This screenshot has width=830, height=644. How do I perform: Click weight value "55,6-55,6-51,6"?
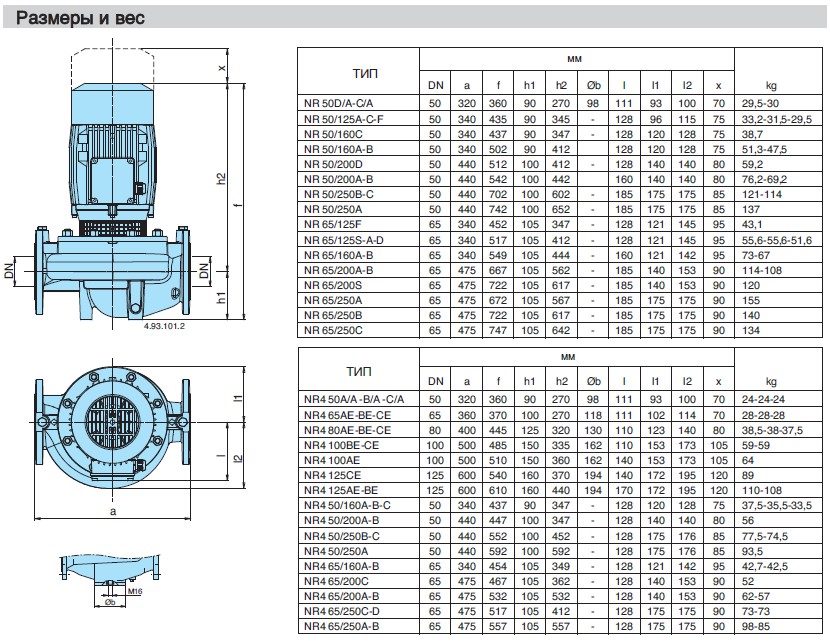click(x=777, y=240)
